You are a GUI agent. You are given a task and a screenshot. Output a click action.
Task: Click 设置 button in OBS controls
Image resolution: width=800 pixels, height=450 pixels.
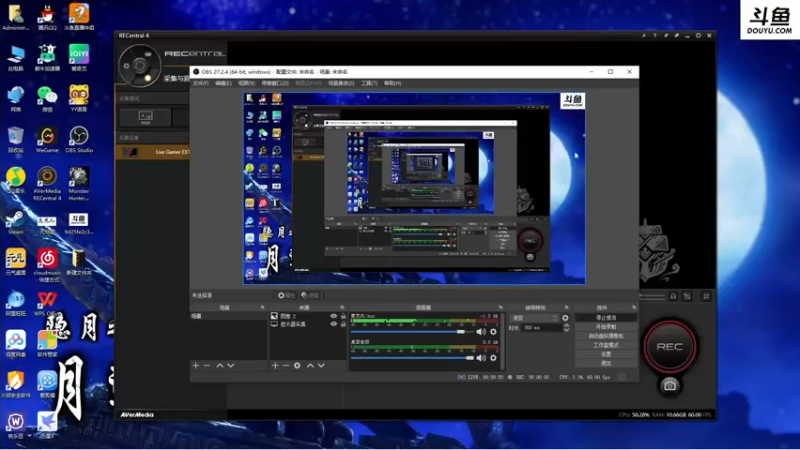click(606, 354)
